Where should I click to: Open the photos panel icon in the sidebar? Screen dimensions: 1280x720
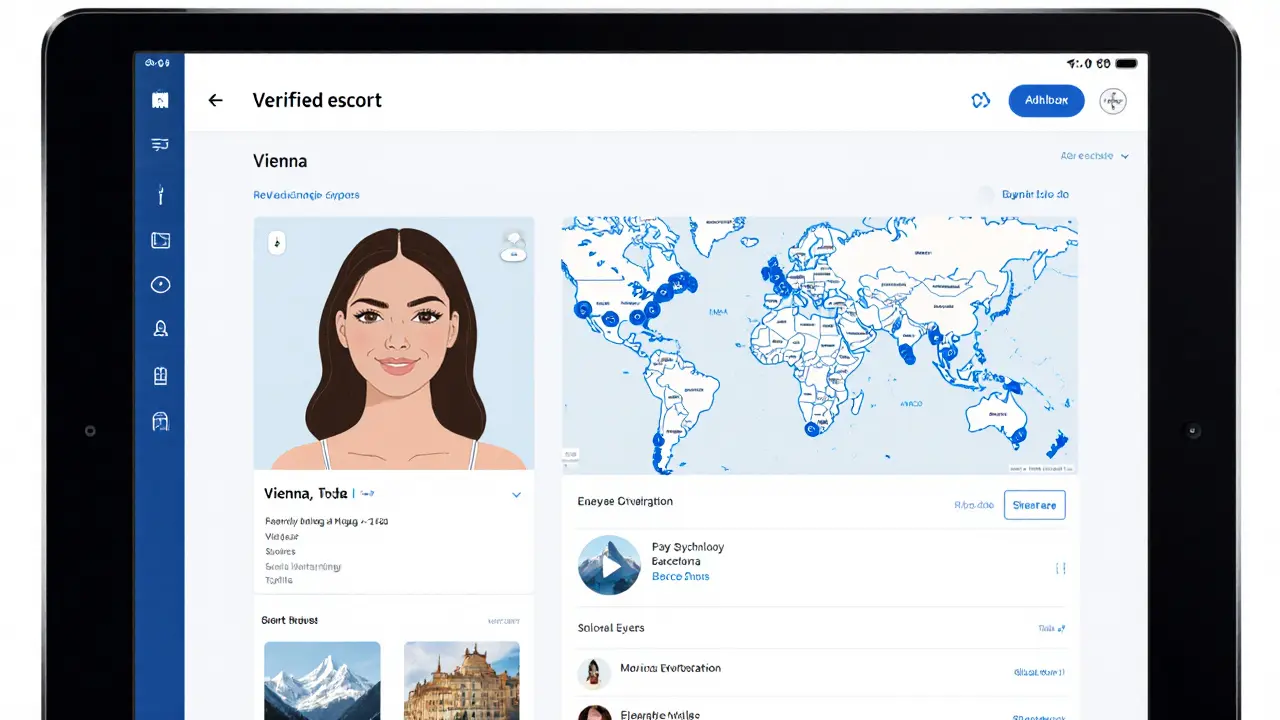pos(160,240)
